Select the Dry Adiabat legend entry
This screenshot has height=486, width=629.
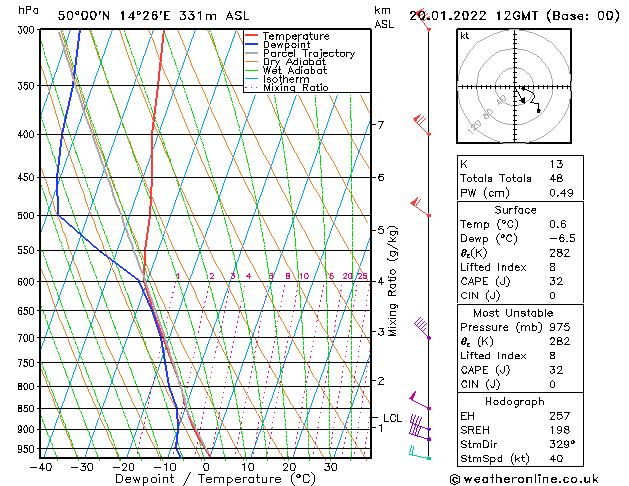click(294, 62)
